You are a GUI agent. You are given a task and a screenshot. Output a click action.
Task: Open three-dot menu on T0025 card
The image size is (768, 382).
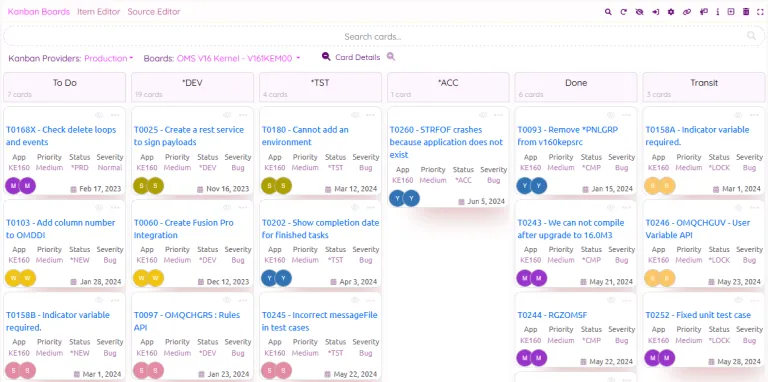(x=243, y=115)
